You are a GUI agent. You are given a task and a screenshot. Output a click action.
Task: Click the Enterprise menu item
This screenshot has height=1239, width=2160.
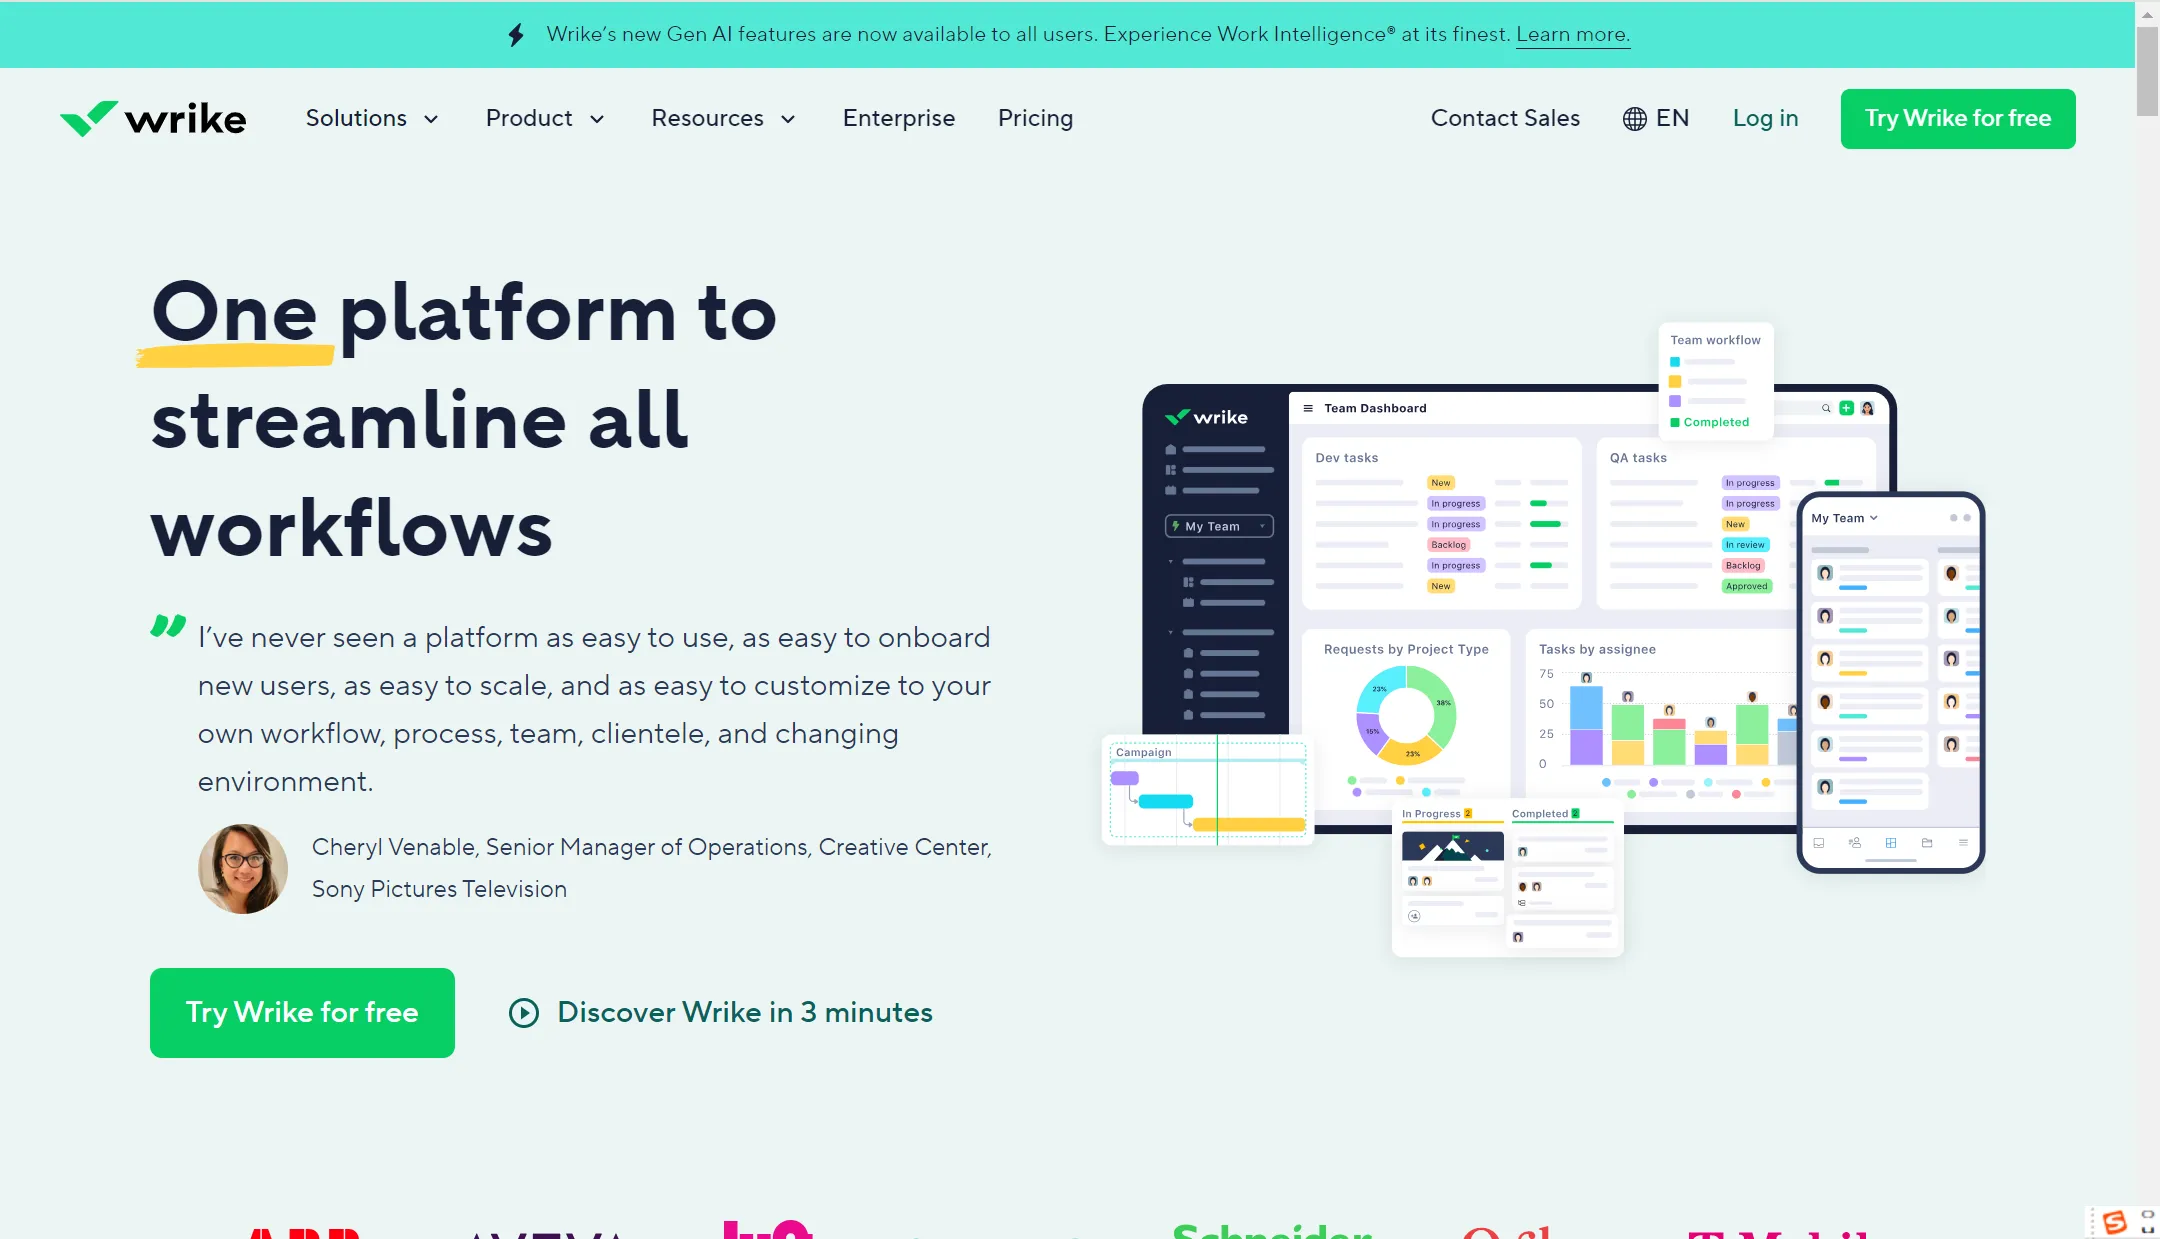899,117
